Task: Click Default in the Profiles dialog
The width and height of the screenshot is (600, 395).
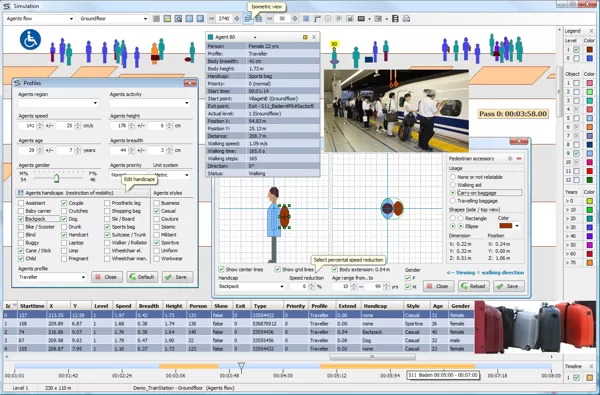Action: pos(142,277)
